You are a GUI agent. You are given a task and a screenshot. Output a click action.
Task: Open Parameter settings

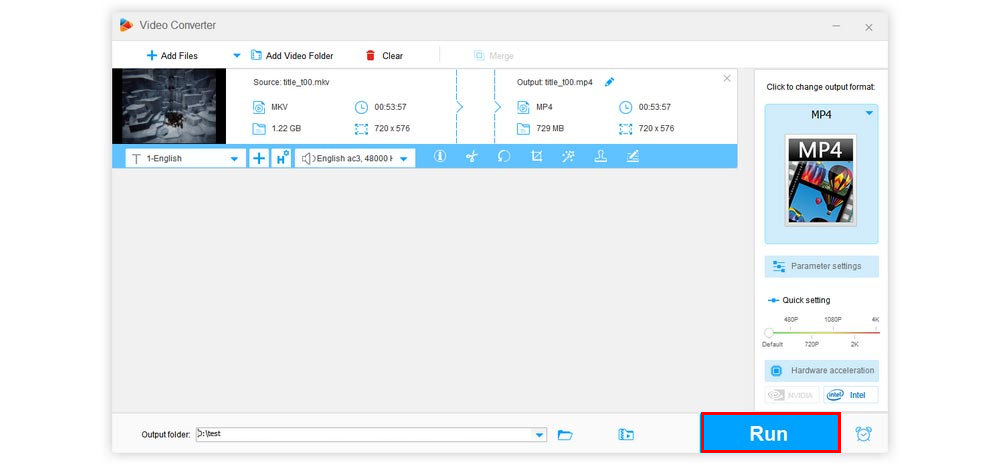pos(821,267)
